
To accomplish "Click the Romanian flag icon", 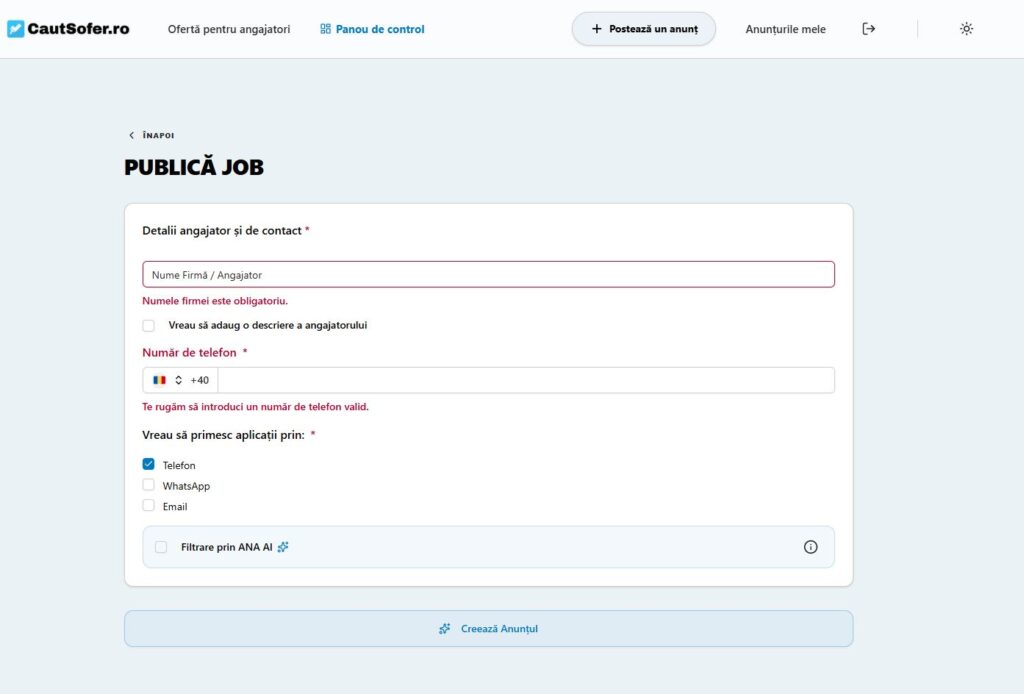I will tap(159, 380).
